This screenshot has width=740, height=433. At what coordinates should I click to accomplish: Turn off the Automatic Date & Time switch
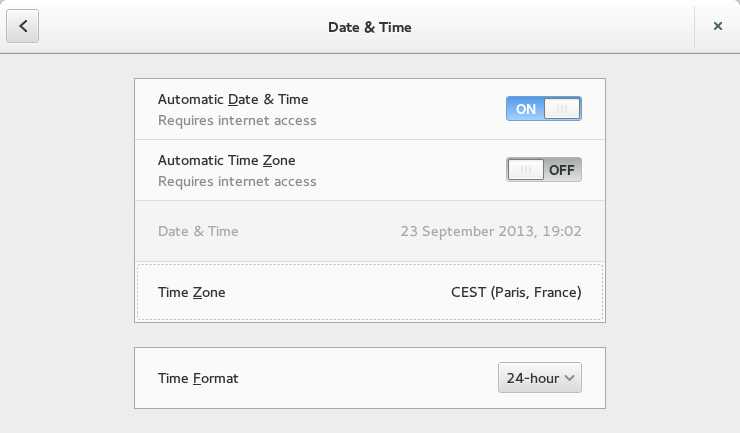543,109
